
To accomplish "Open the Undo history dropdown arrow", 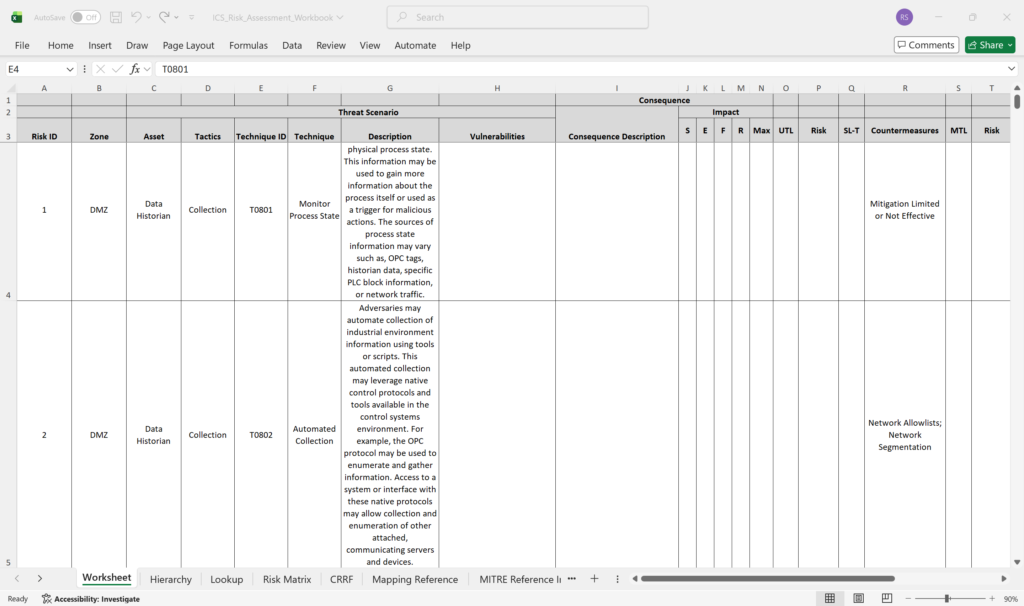I will (149, 18).
